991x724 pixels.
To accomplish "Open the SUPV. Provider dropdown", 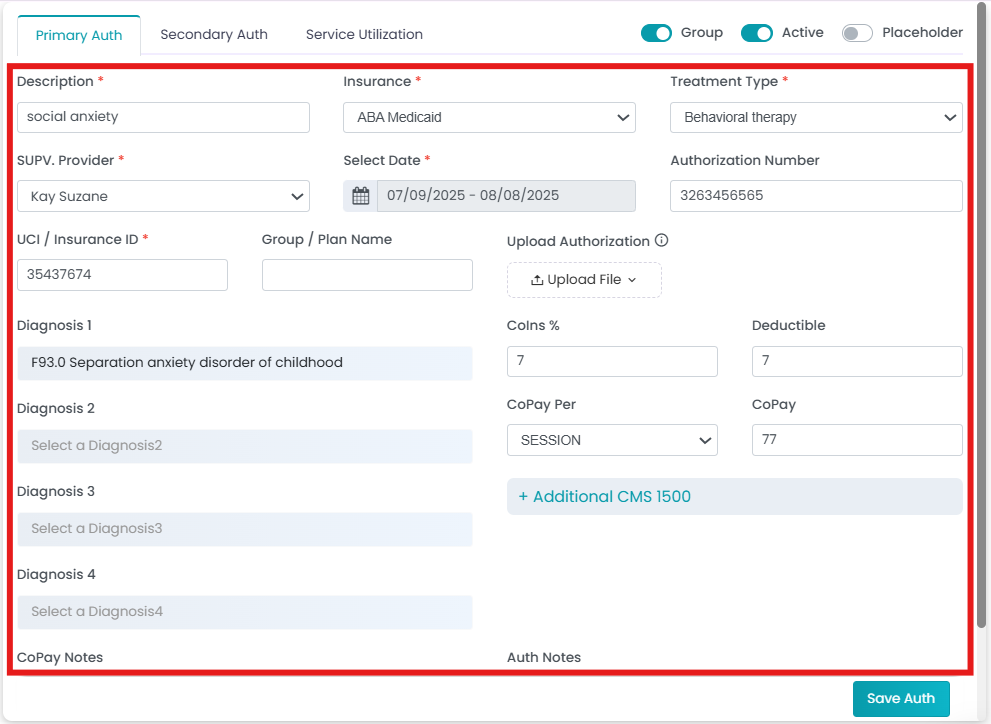I will (163, 196).
